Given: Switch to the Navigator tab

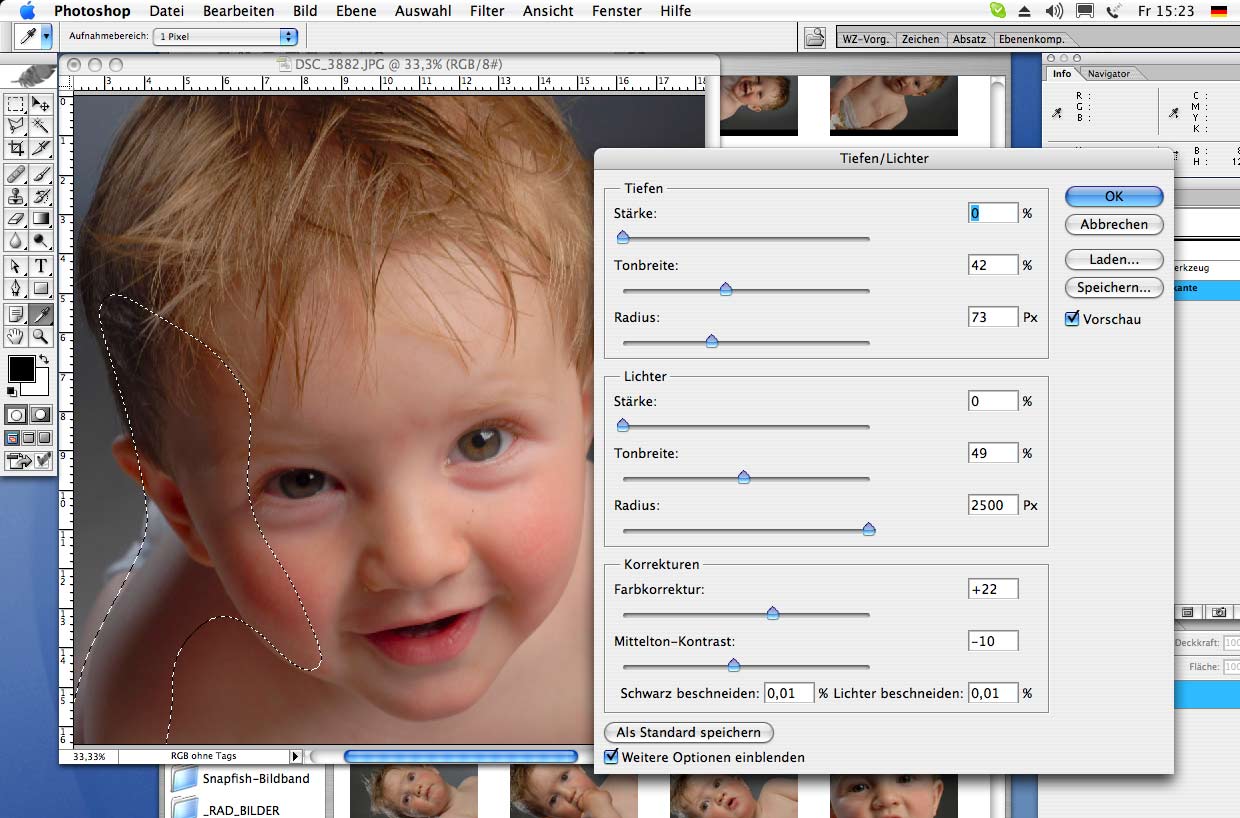Looking at the screenshot, I should pyautogui.click(x=1108, y=74).
